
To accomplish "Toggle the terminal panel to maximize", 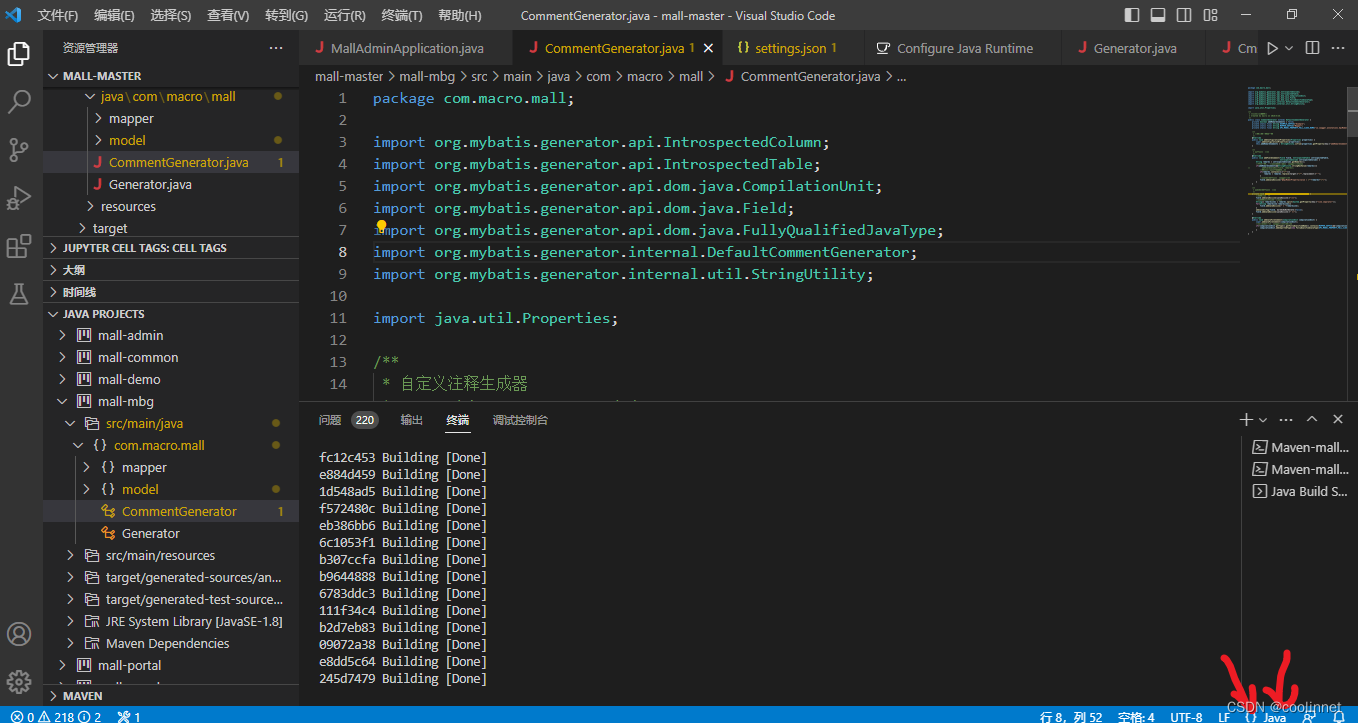I will (x=1312, y=419).
